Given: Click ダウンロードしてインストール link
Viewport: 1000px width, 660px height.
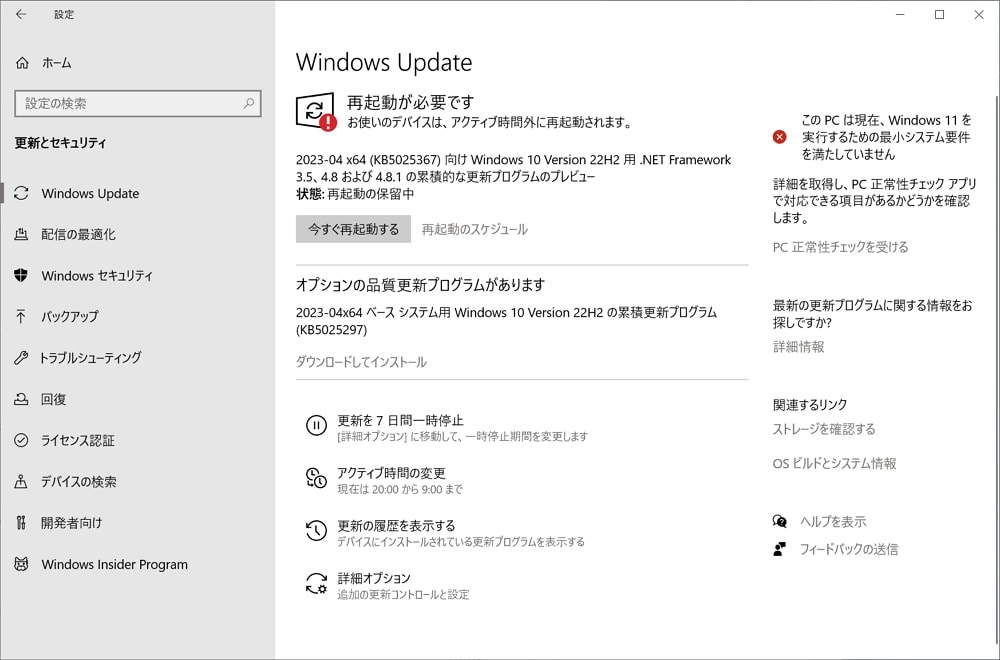Looking at the screenshot, I should pos(361,362).
